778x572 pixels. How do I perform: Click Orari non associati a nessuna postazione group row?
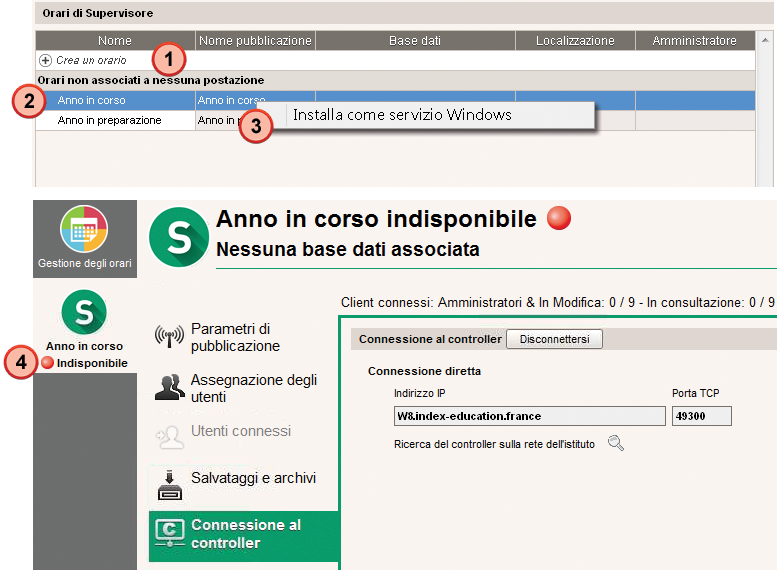[x=395, y=80]
